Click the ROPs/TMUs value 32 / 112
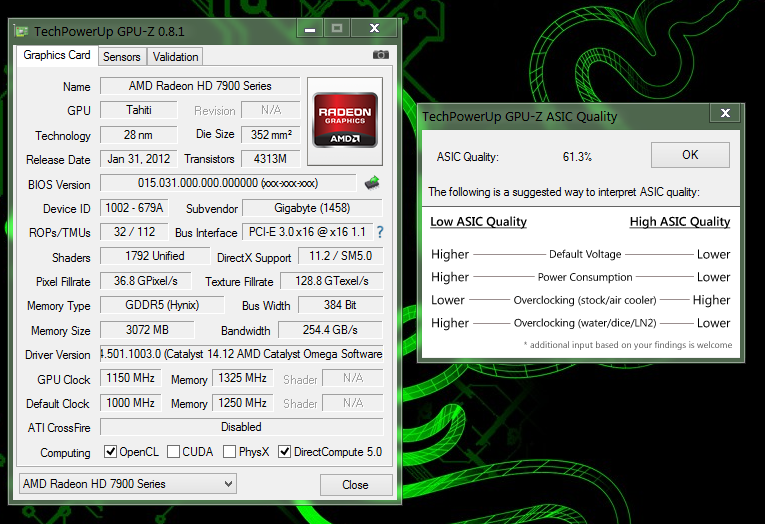 click(x=134, y=232)
